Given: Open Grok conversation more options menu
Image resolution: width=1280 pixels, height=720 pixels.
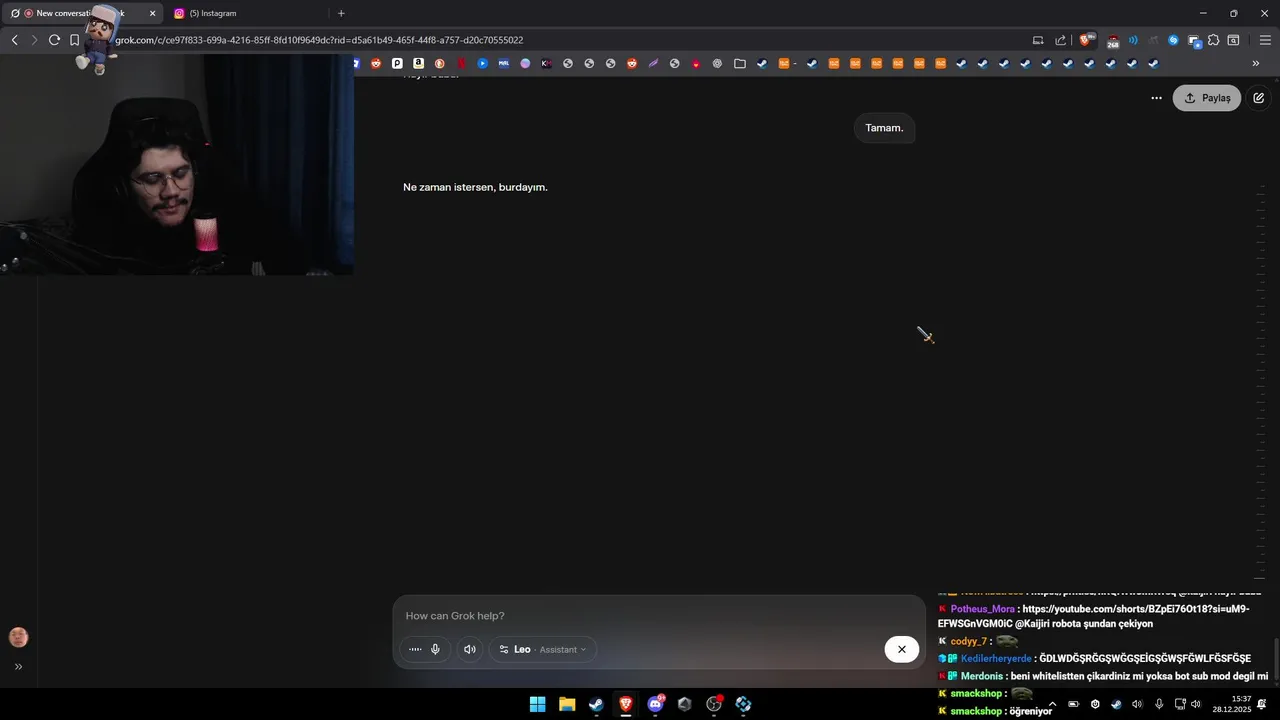Looking at the screenshot, I should (1156, 98).
